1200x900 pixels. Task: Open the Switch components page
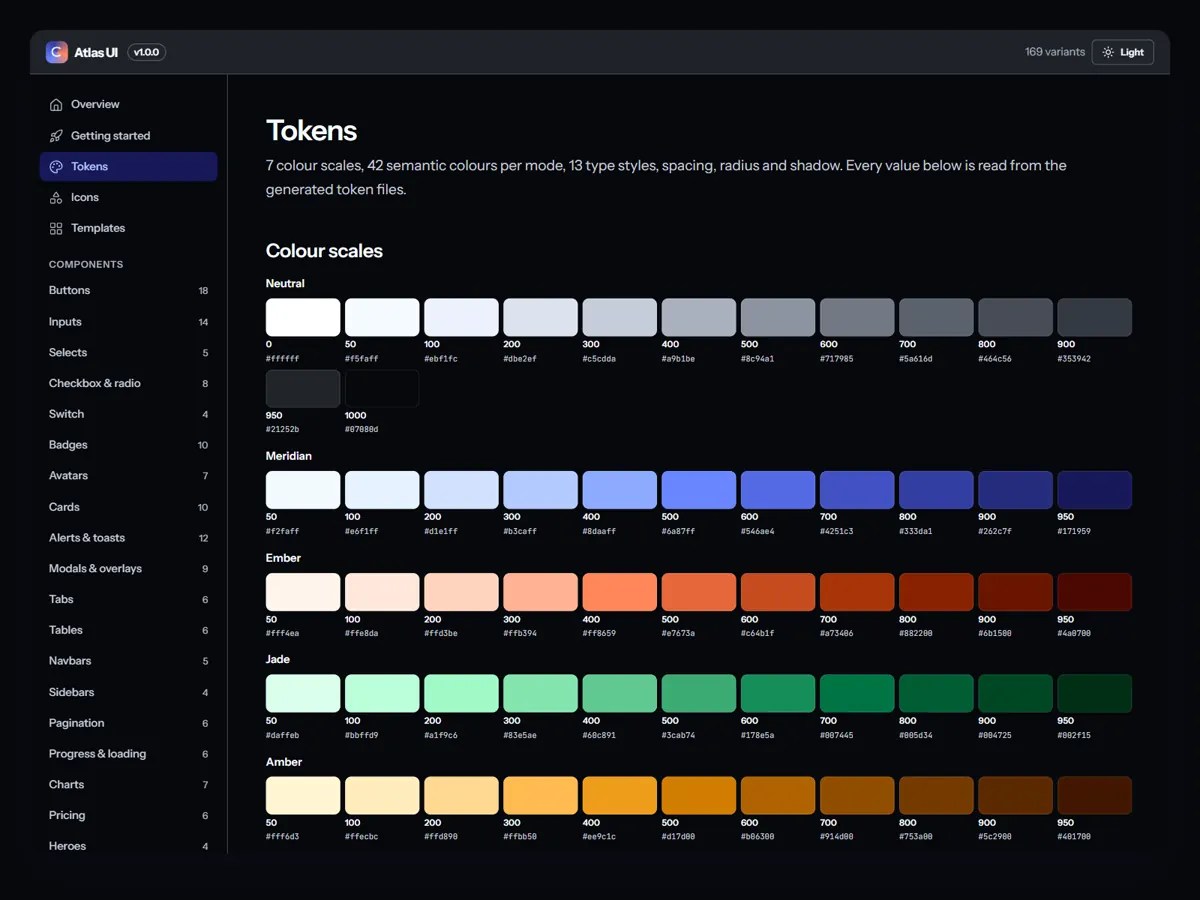coord(128,414)
